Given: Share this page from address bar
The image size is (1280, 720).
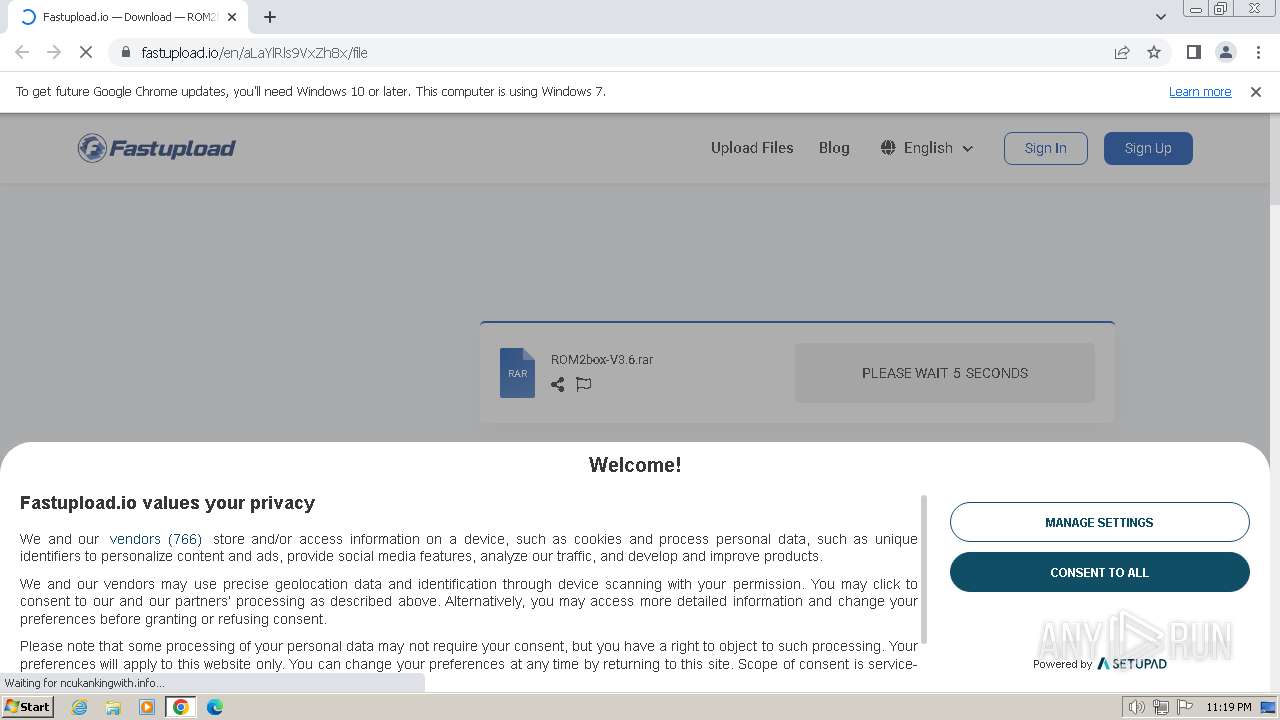Looking at the screenshot, I should click(x=1122, y=52).
